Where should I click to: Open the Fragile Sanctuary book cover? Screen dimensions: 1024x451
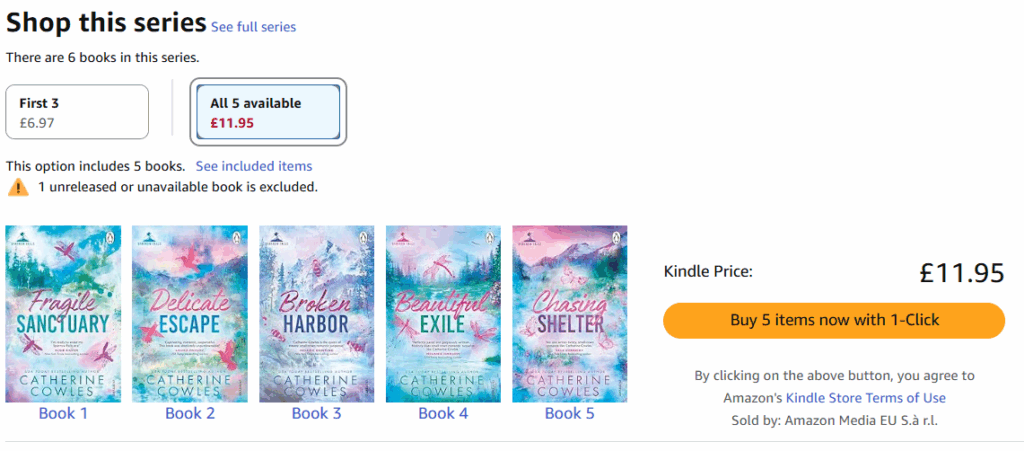tap(63, 314)
